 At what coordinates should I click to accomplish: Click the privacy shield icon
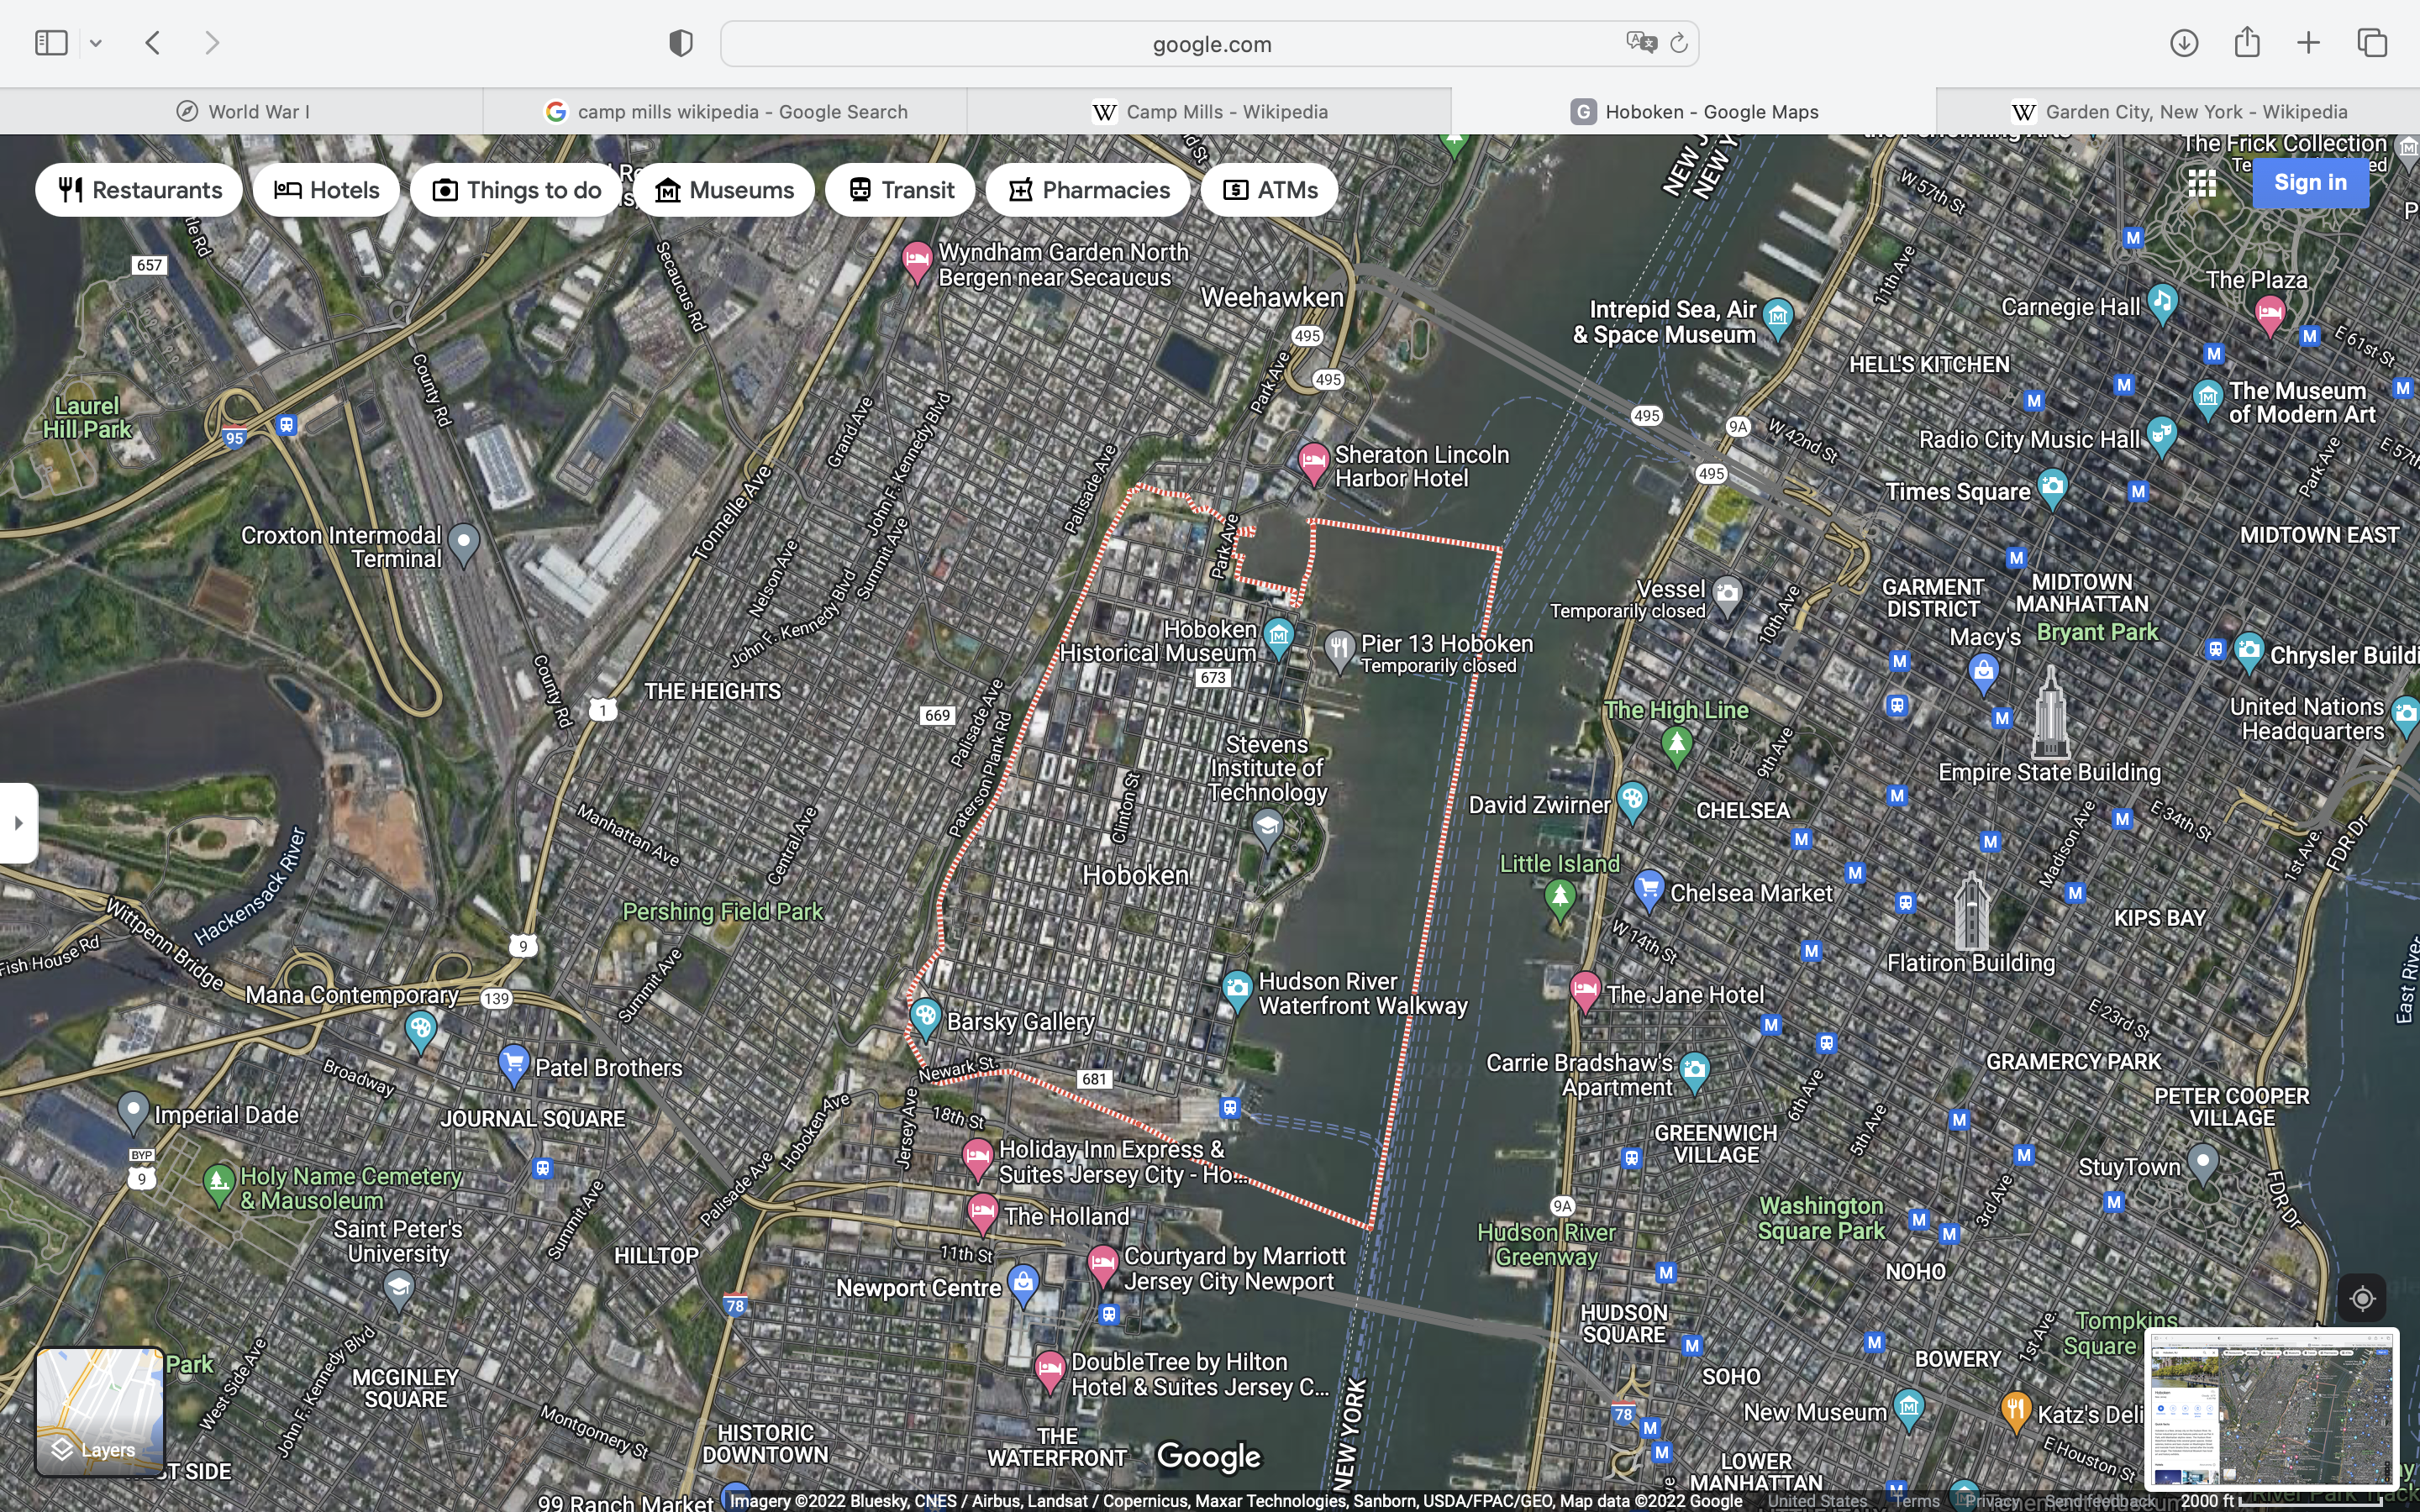pyautogui.click(x=681, y=43)
